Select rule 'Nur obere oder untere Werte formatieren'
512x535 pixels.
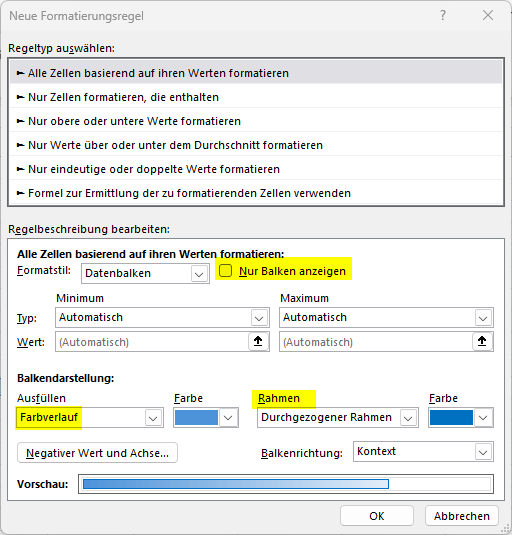pyautogui.click(x=256, y=121)
